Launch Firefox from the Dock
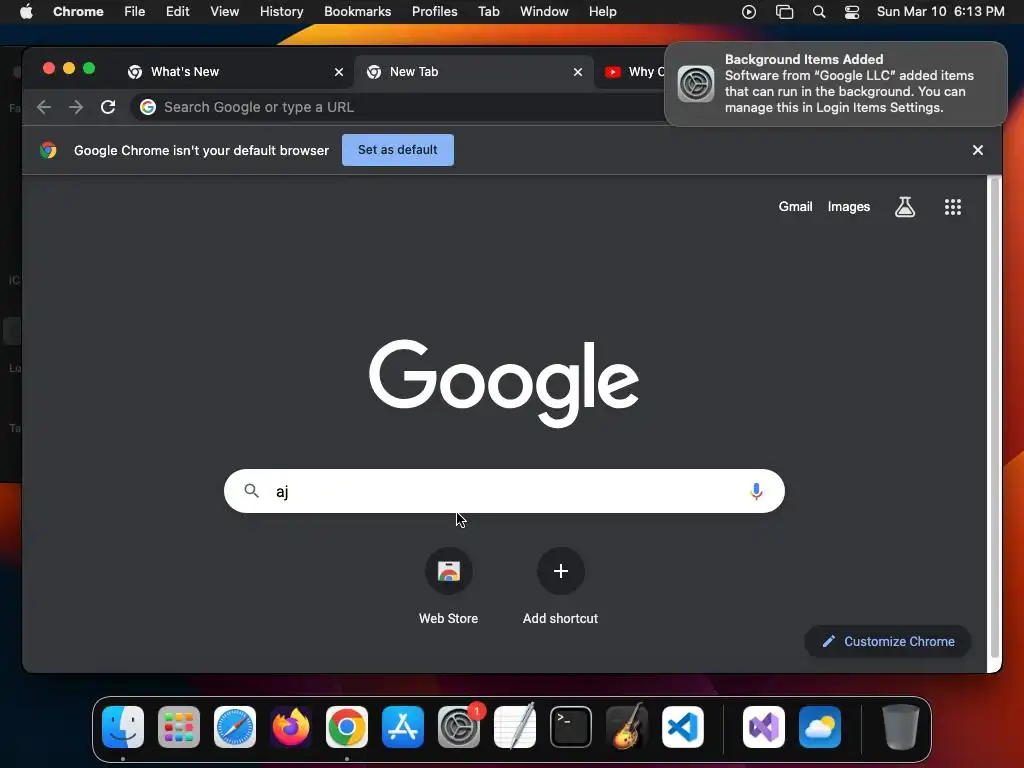 291,727
